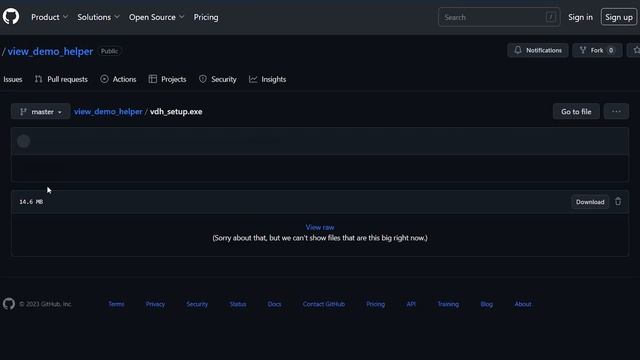Screen dimensions: 640x360
Task: Go to the Pricing page in header
Action: [x=206, y=17]
